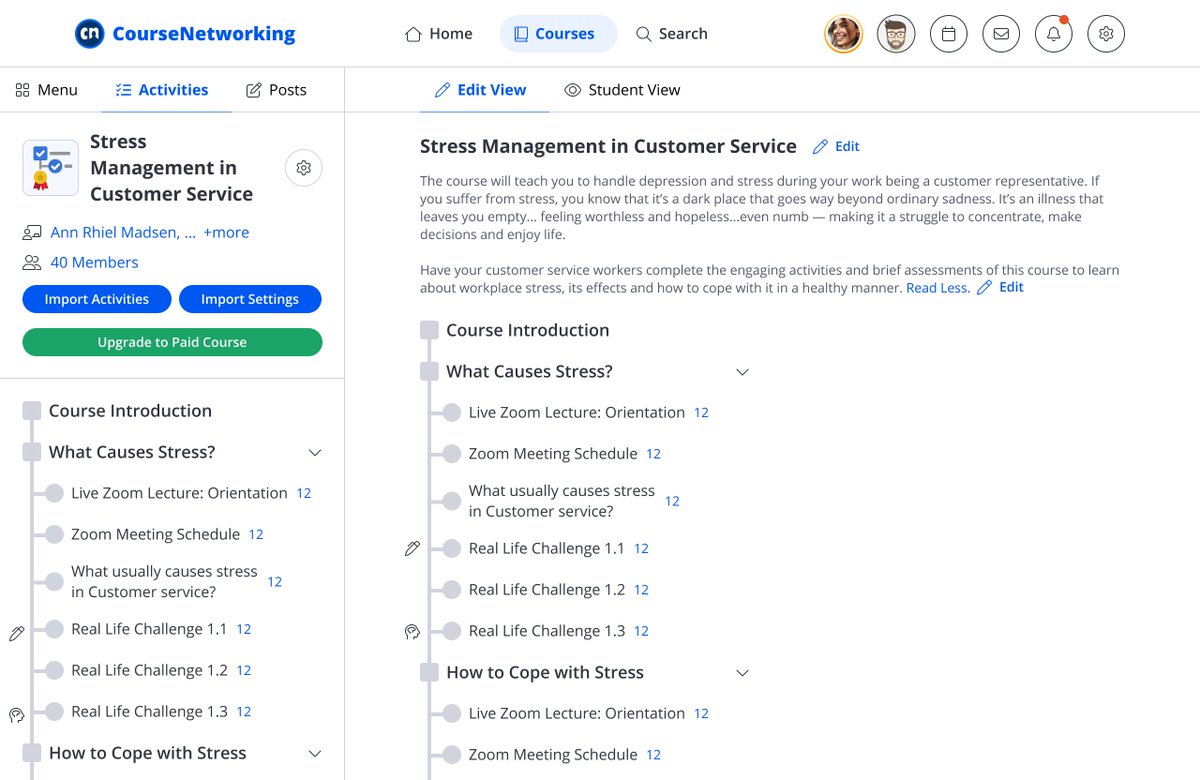Open main Real Life Challenge 1.3
This screenshot has width=1200, height=780.
coord(547,631)
